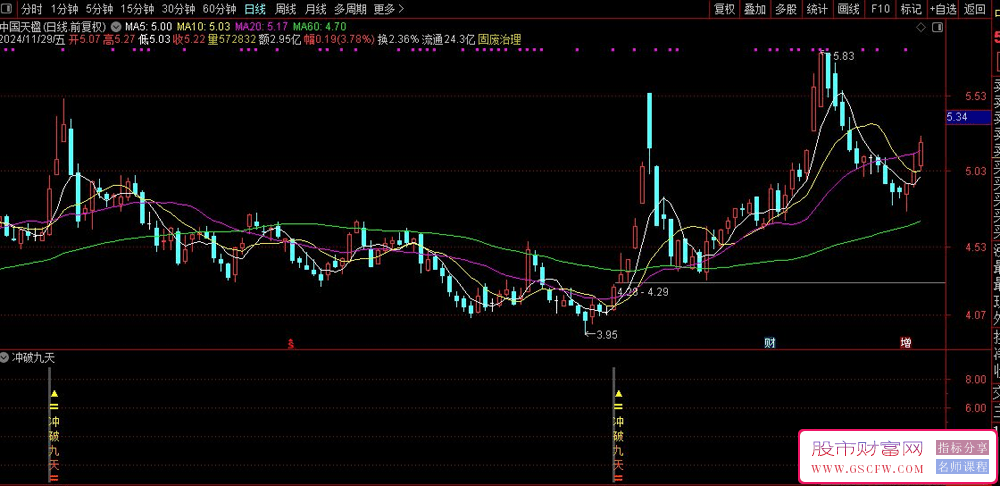Click the 流通24.3亿 float value
This screenshot has width=1000, height=486.
(449, 40)
